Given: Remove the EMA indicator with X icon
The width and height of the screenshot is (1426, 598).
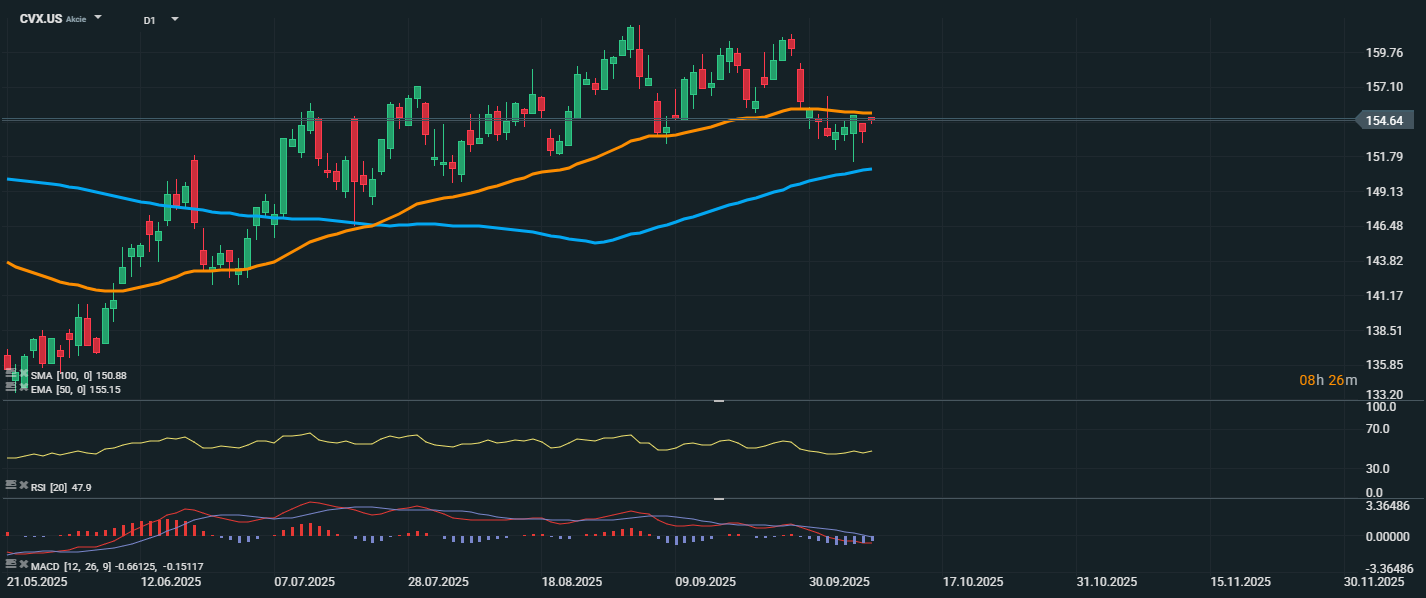Looking at the screenshot, I should click(x=23, y=388).
